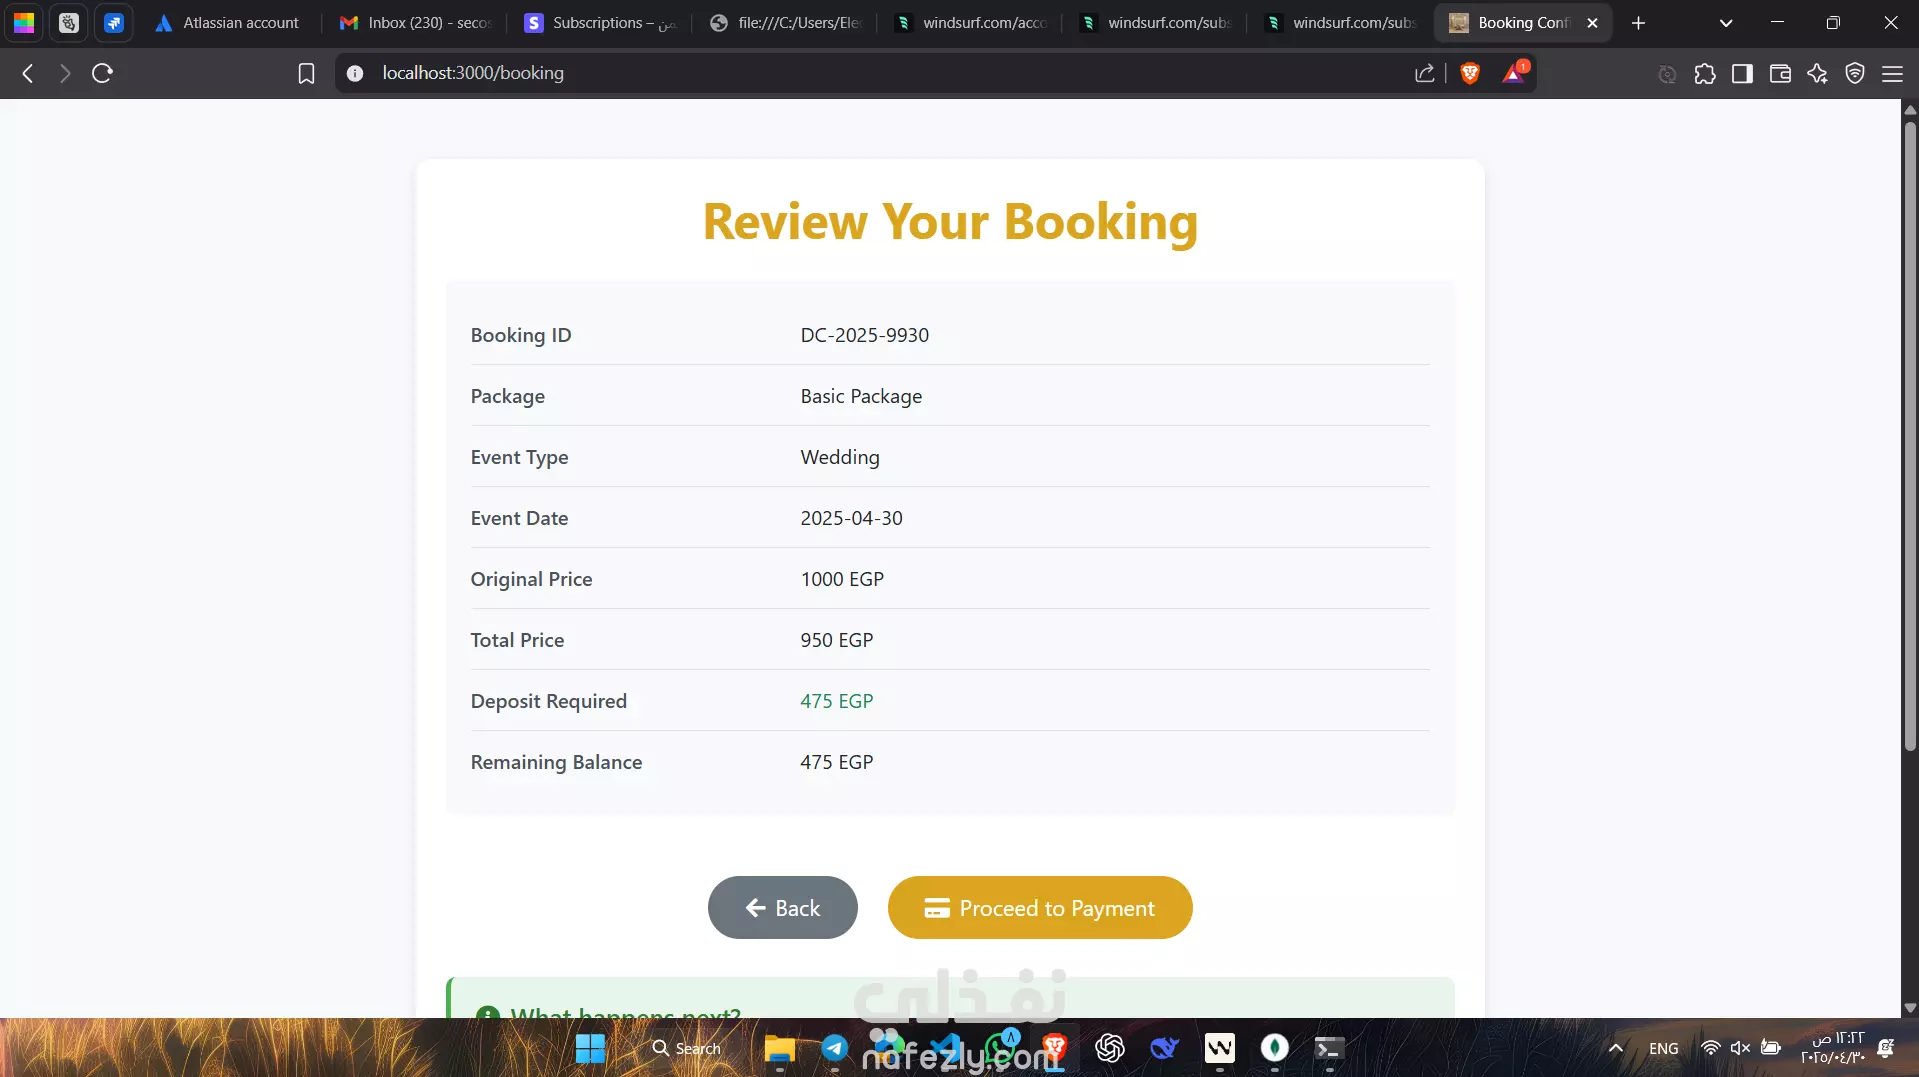Switch to the file:///C:/Users tab
The height and width of the screenshot is (1077, 1919).
pyautogui.click(x=786, y=22)
